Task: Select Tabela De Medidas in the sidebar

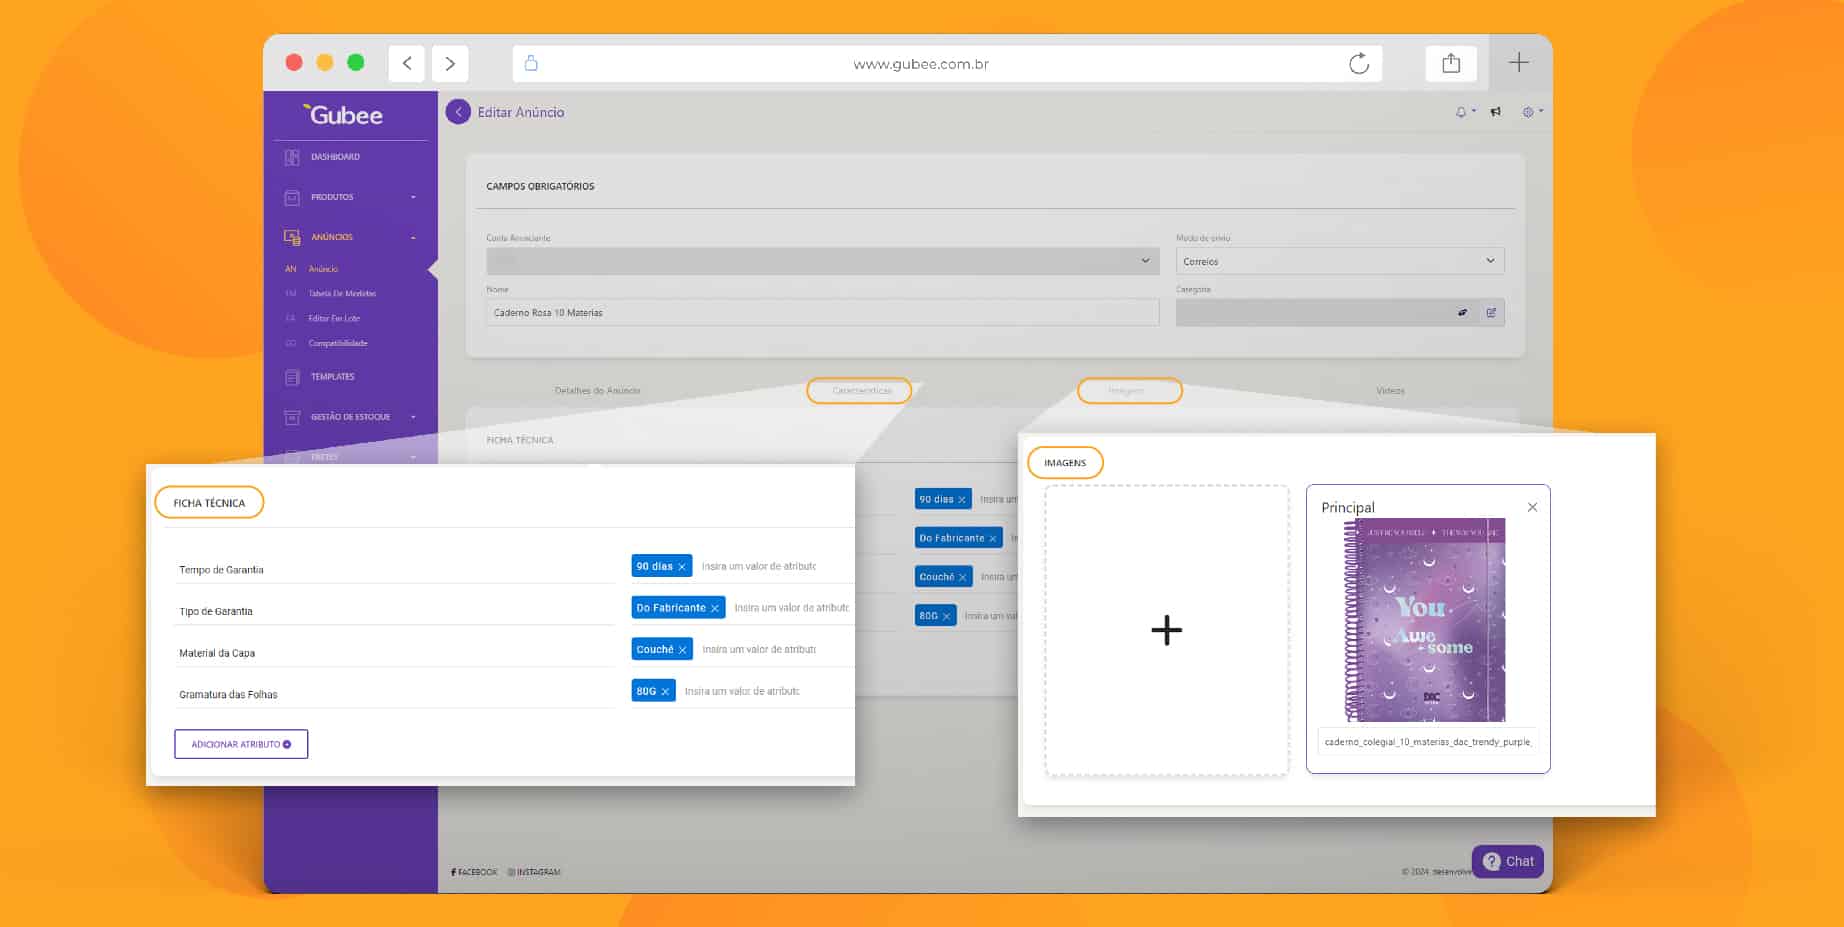Action: click(x=342, y=294)
